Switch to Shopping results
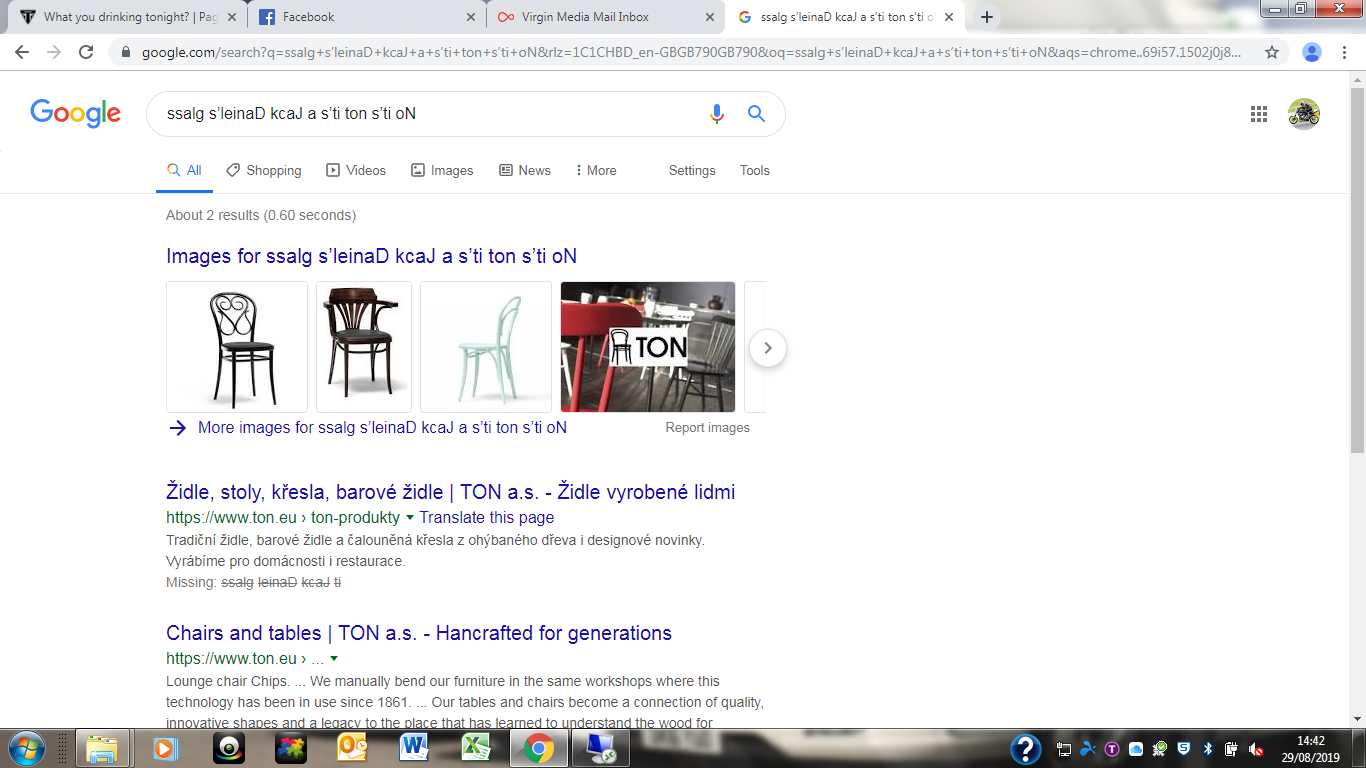Screen dimensions: 1366x768 click(x=264, y=170)
